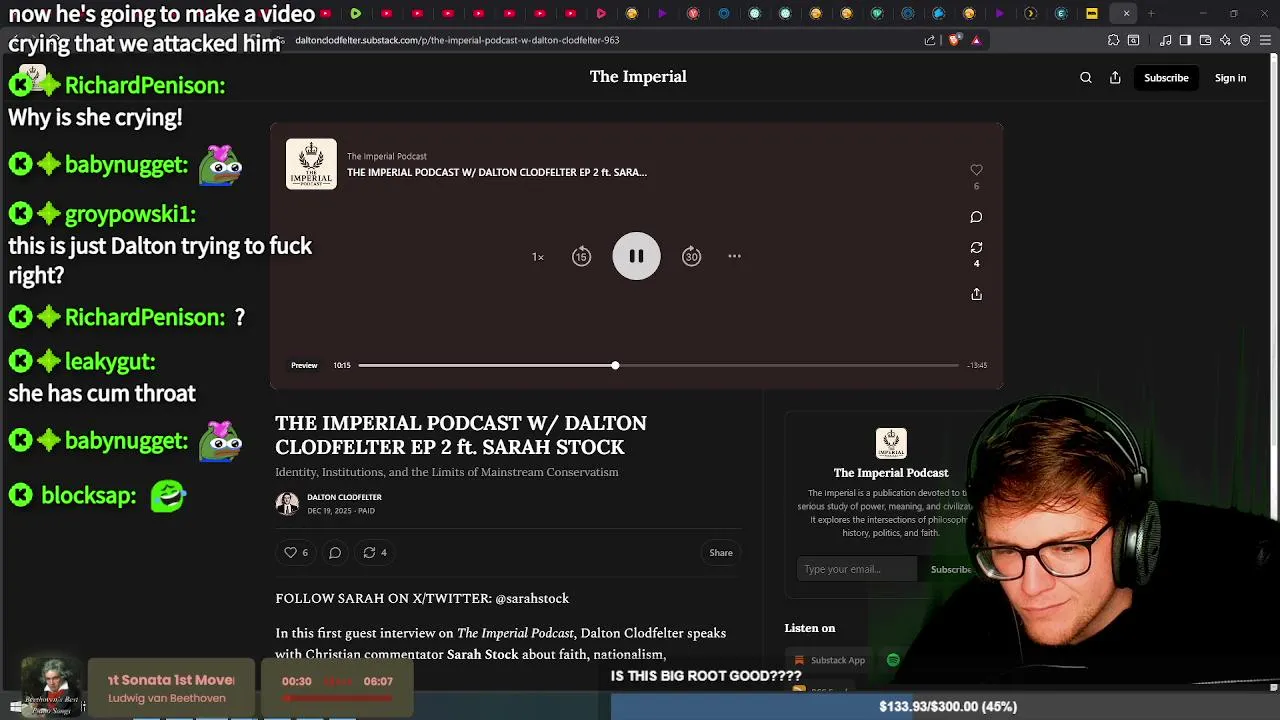Toggle the browser sidebar panel icon

(1185, 40)
